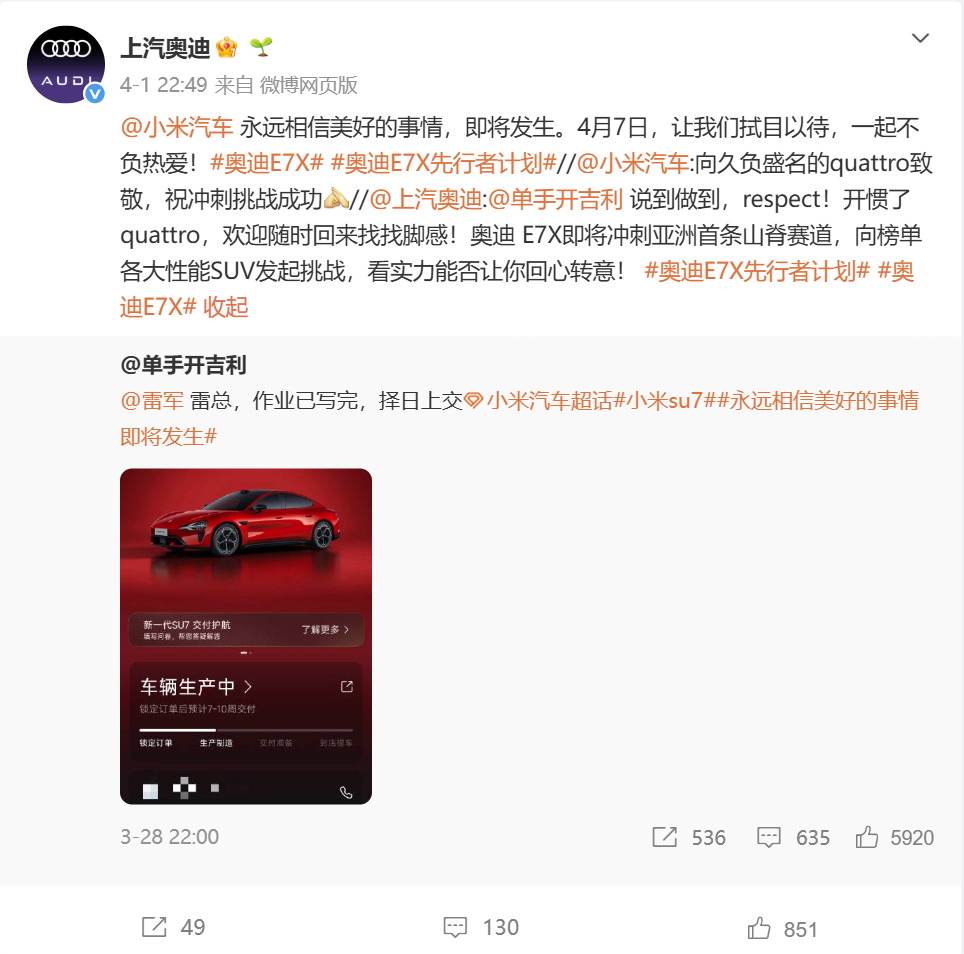Open the @单手开吉利 original poster name
964x954 pixels.
183,365
